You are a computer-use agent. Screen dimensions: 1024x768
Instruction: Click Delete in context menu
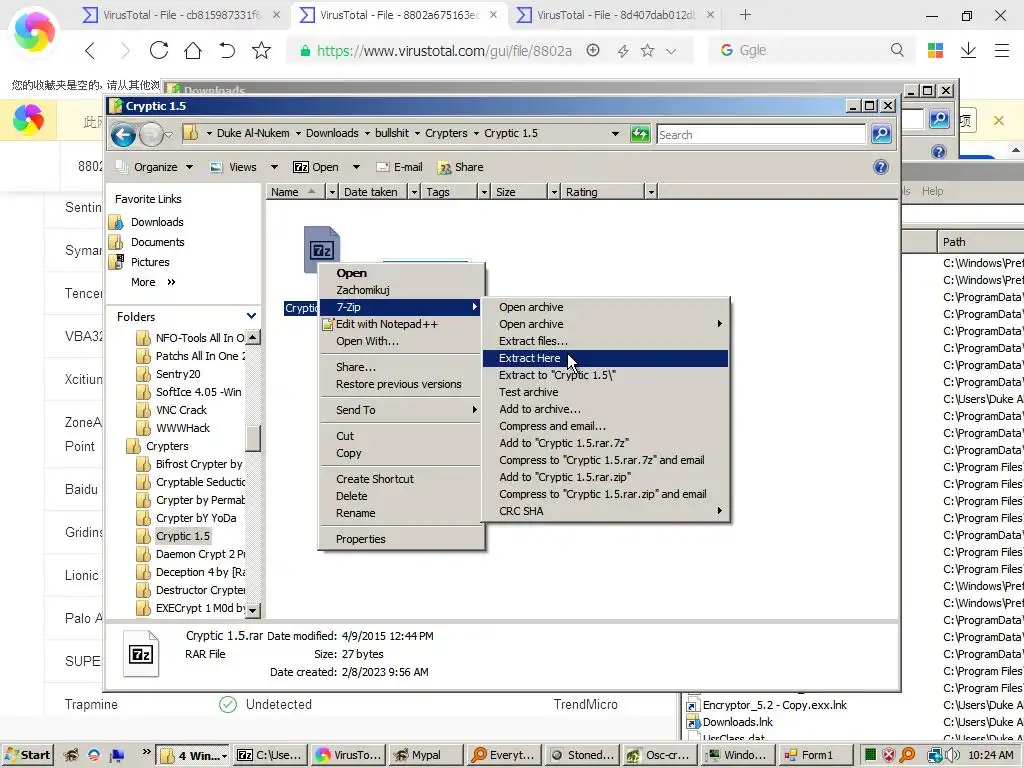pyautogui.click(x=402, y=496)
